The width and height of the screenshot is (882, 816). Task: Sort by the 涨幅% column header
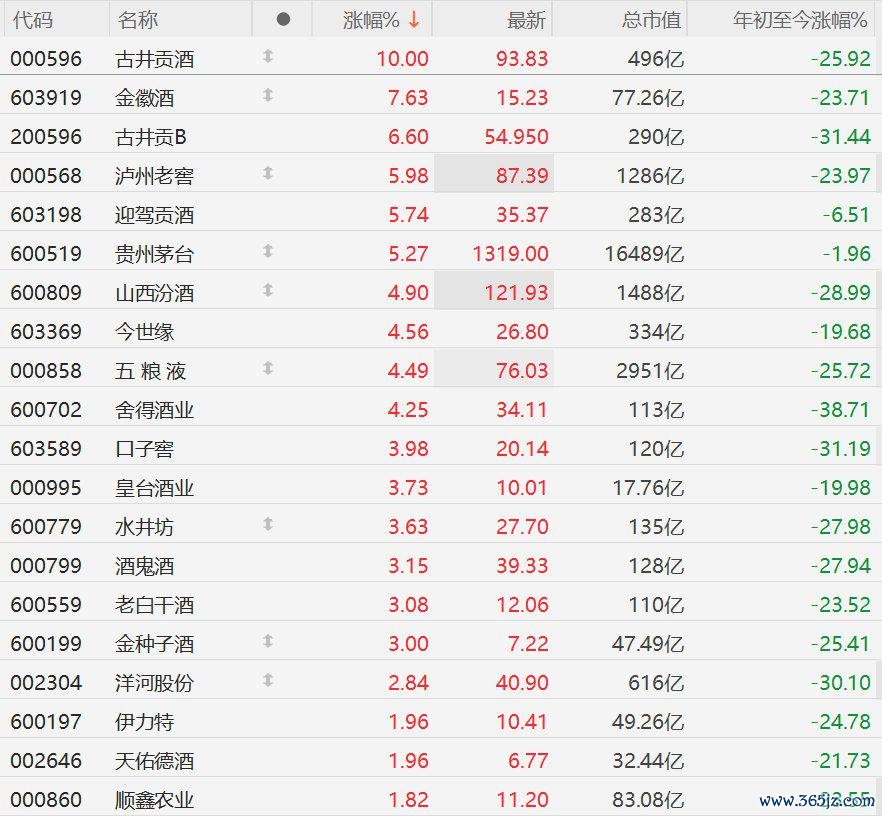pyautogui.click(x=371, y=20)
